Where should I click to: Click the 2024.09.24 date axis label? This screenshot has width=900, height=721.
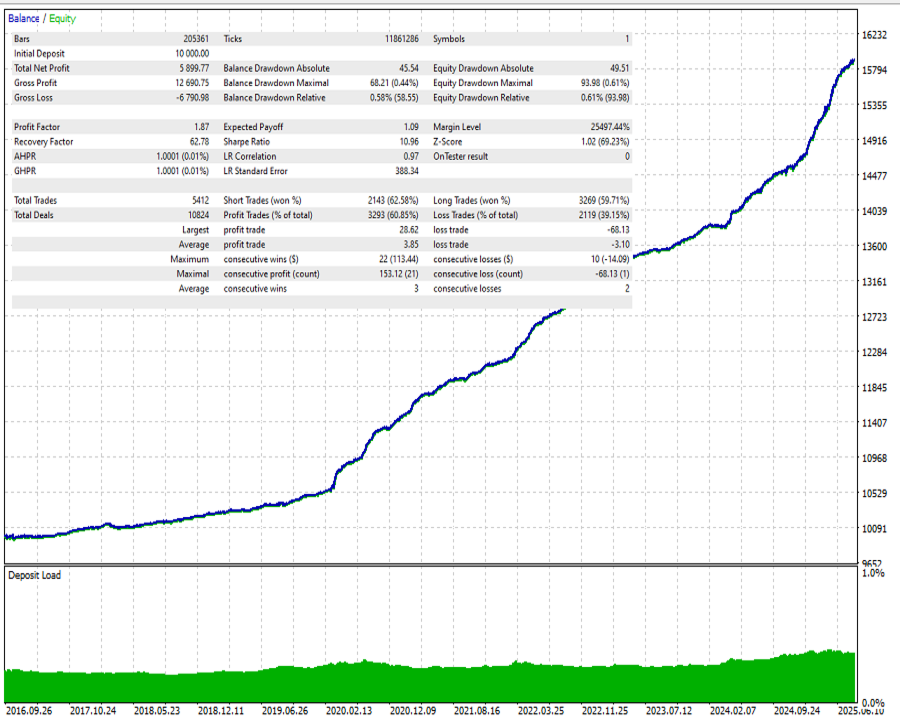[797, 711]
